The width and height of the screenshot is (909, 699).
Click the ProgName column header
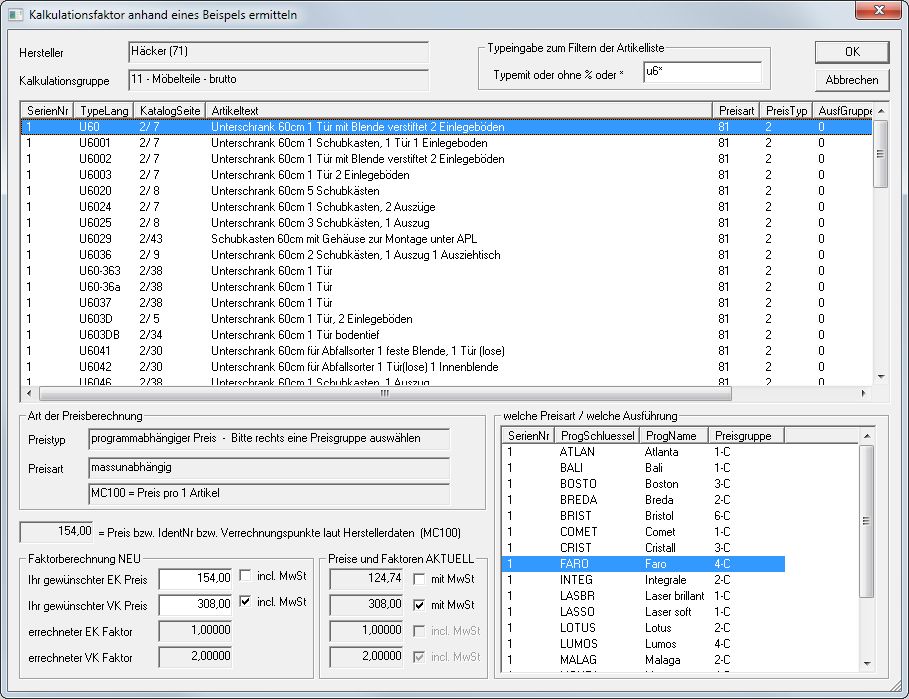tap(674, 435)
